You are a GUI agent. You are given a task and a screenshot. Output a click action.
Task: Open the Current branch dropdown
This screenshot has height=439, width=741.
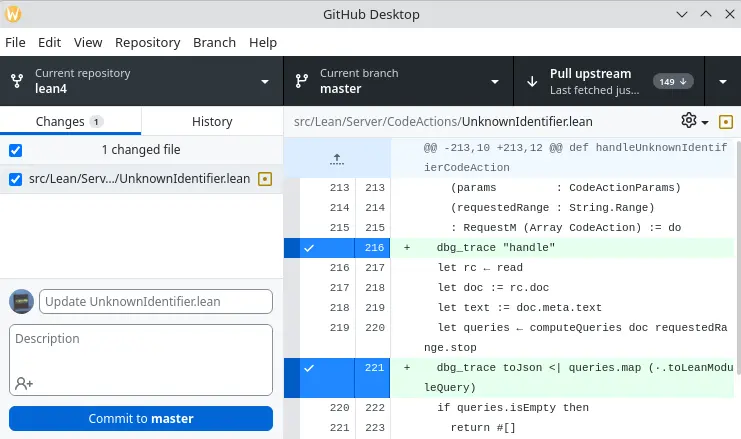click(398, 81)
